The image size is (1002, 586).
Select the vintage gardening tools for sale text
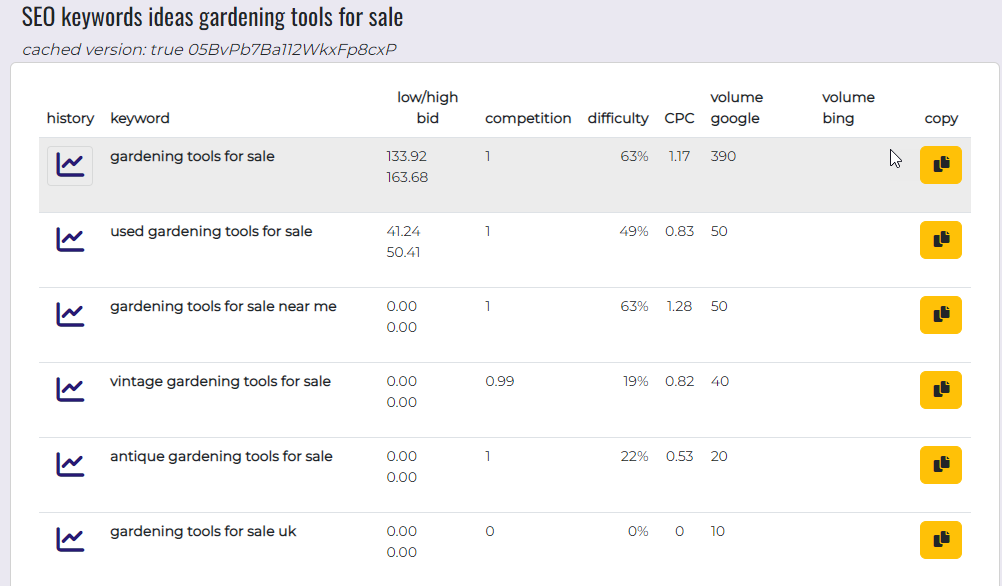(220, 382)
